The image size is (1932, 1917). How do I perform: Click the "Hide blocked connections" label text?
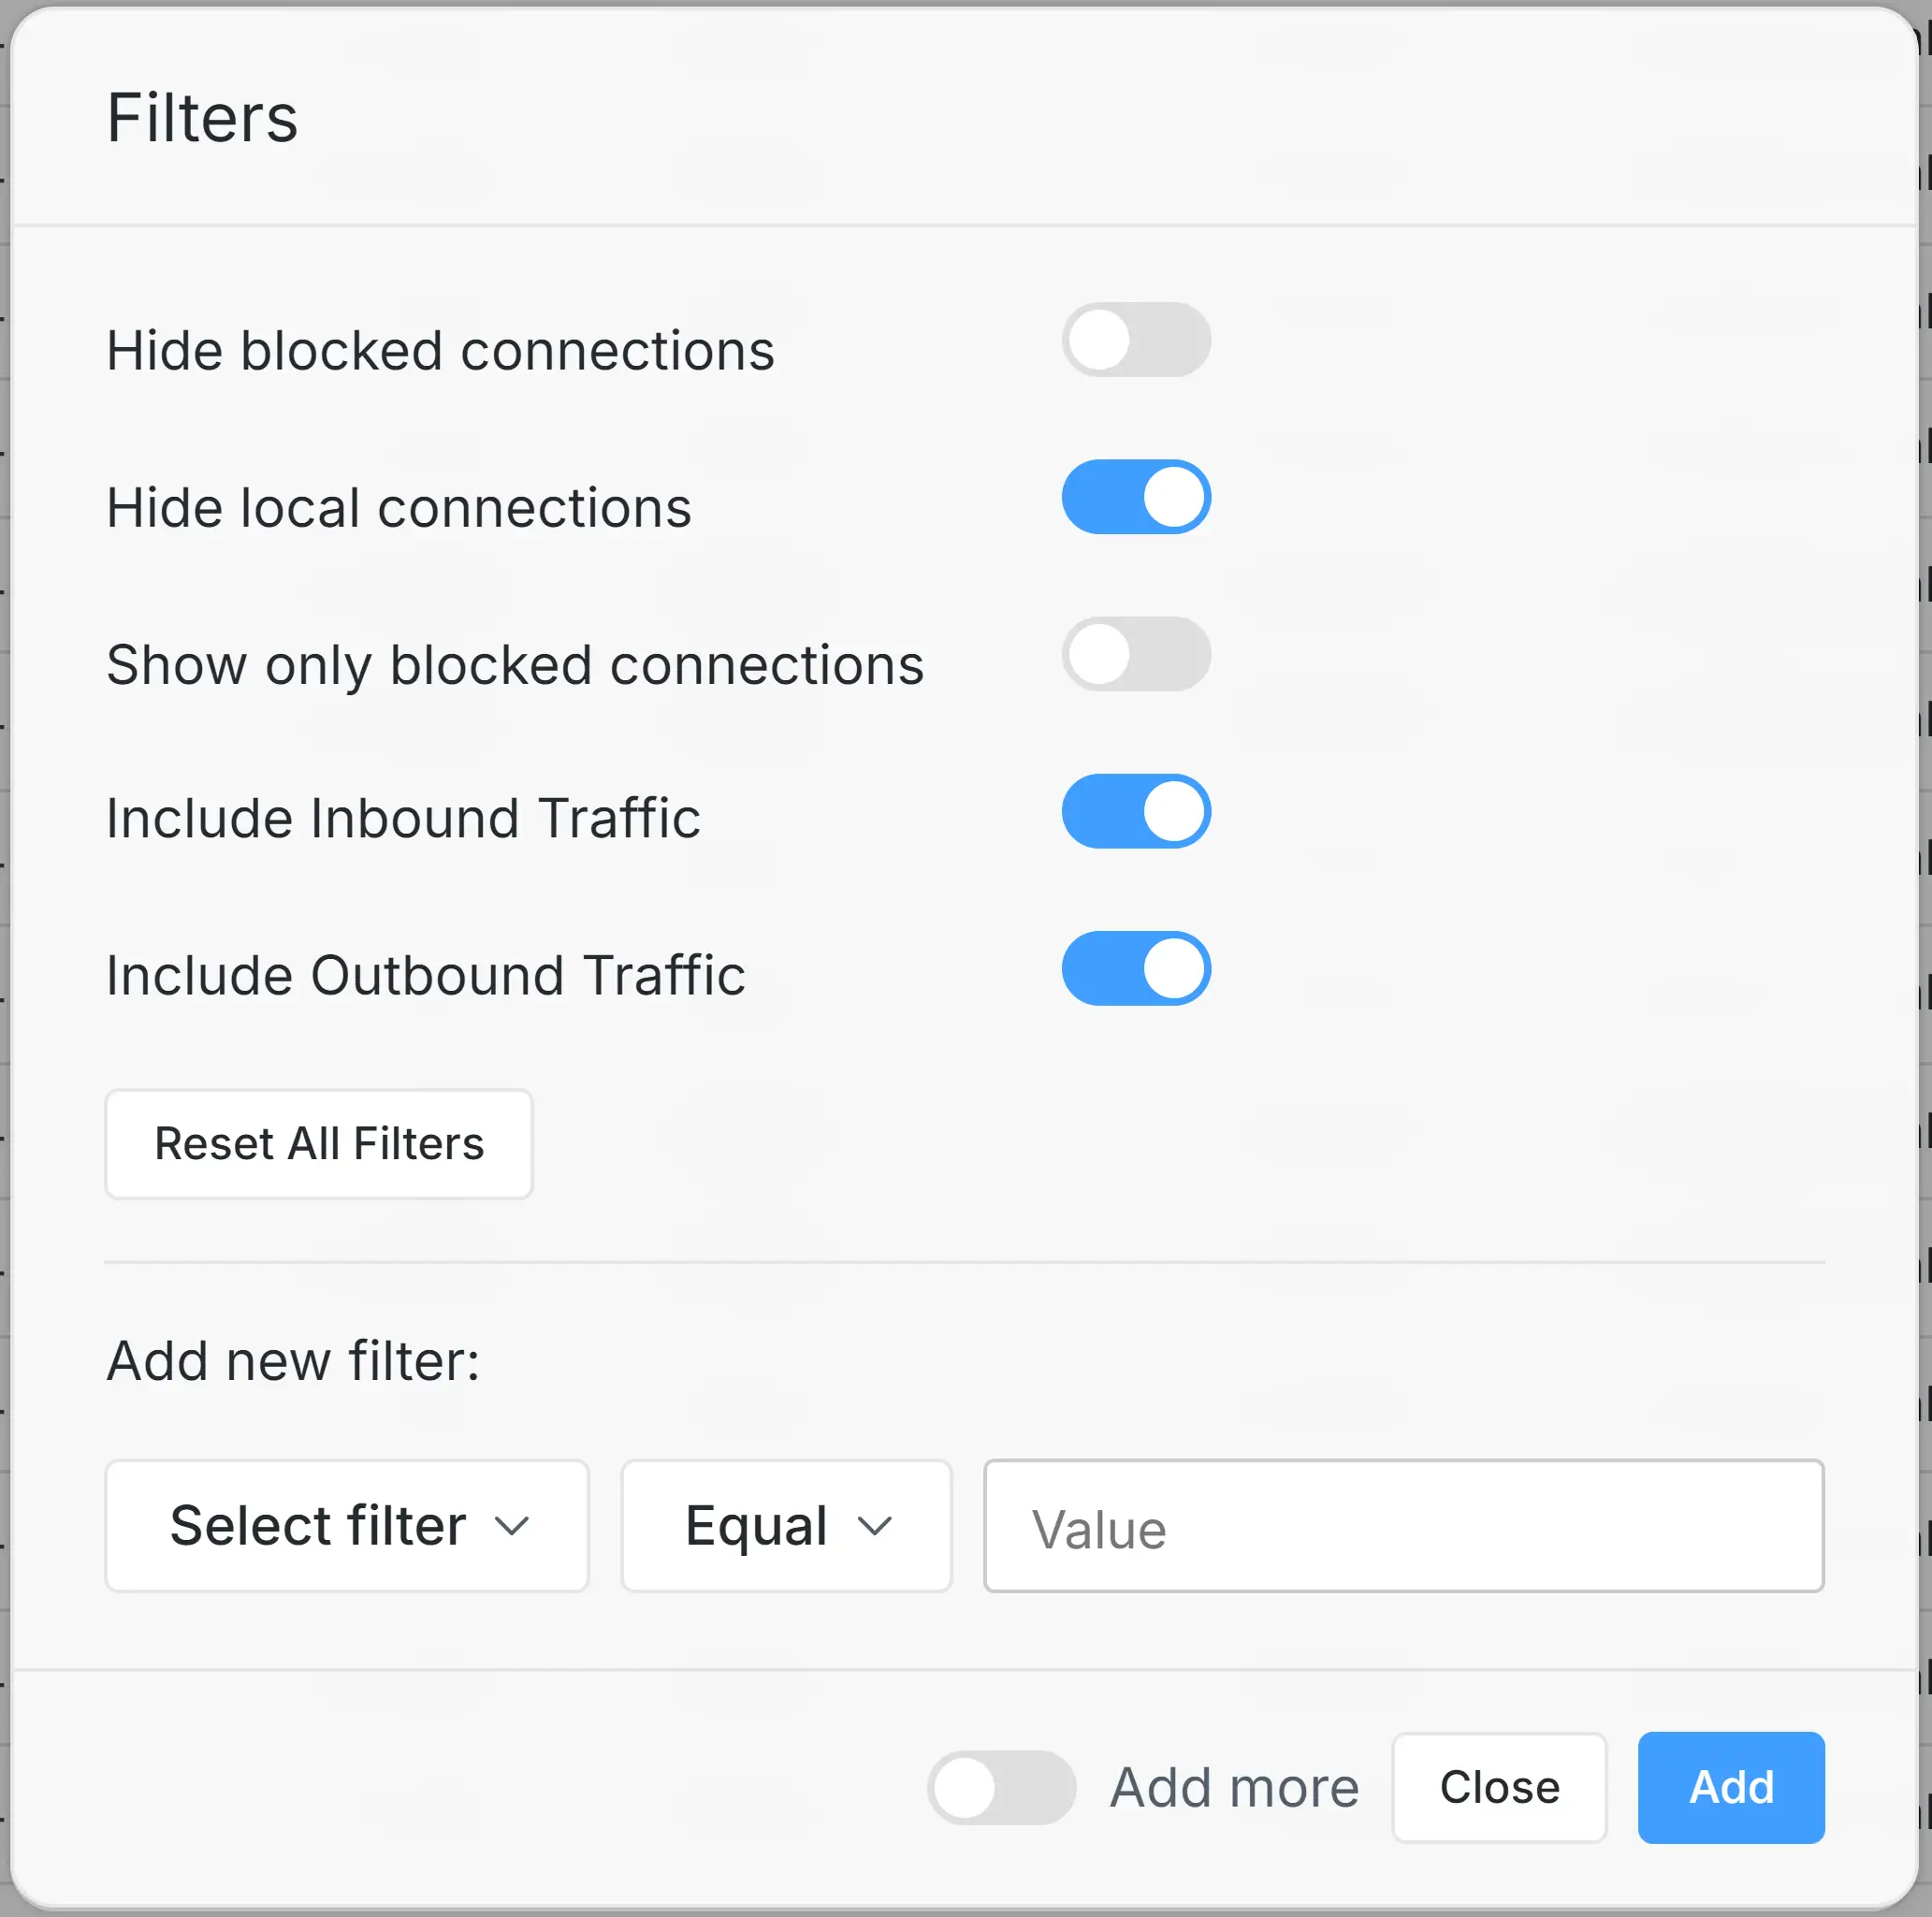click(440, 351)
